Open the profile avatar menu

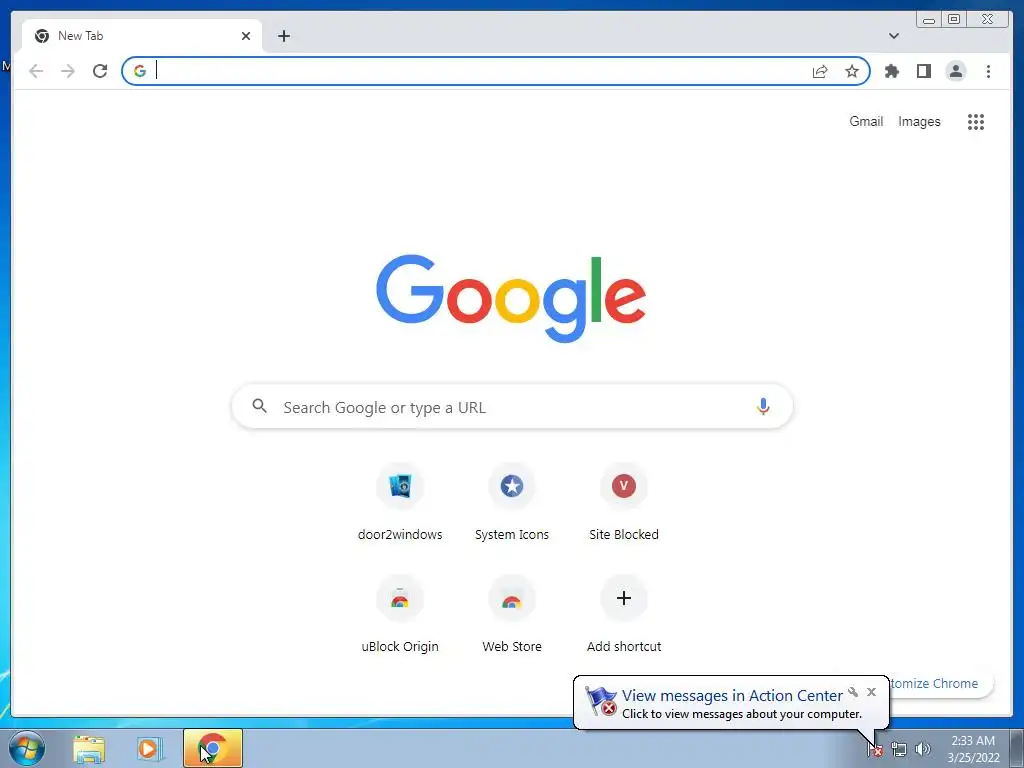pos(955,71)
